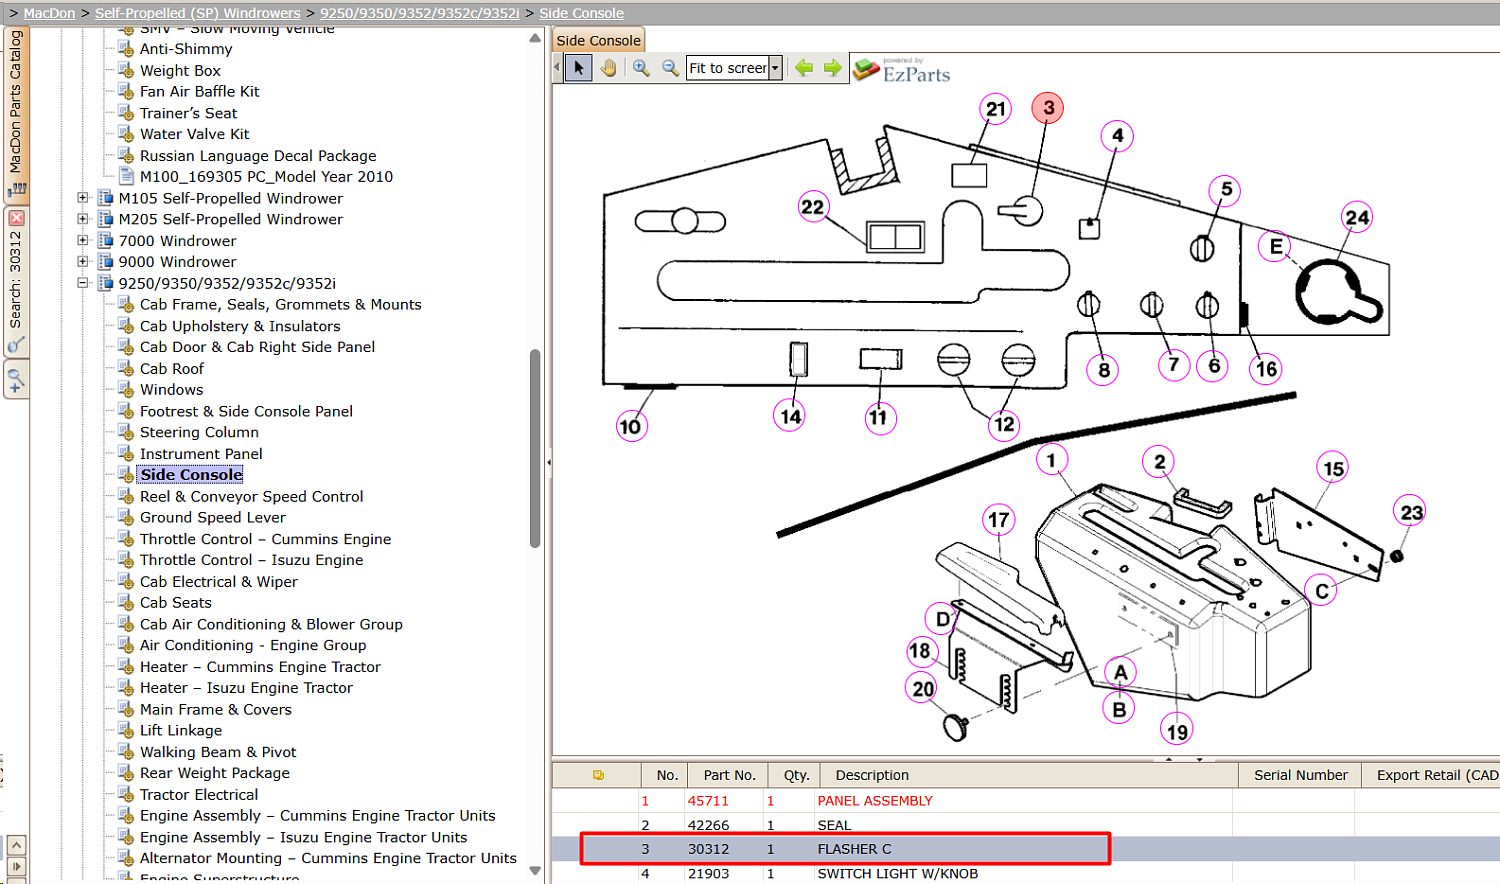This screenshot has height=884, width=1500.
Task: Expand the 7000 Windrower node
Action: [x=83, y=241]
